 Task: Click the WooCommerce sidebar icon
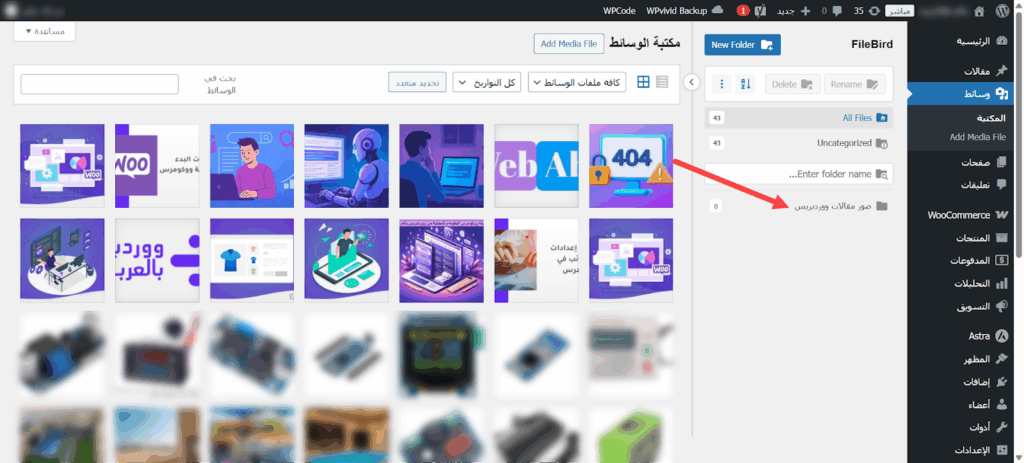1002,215
